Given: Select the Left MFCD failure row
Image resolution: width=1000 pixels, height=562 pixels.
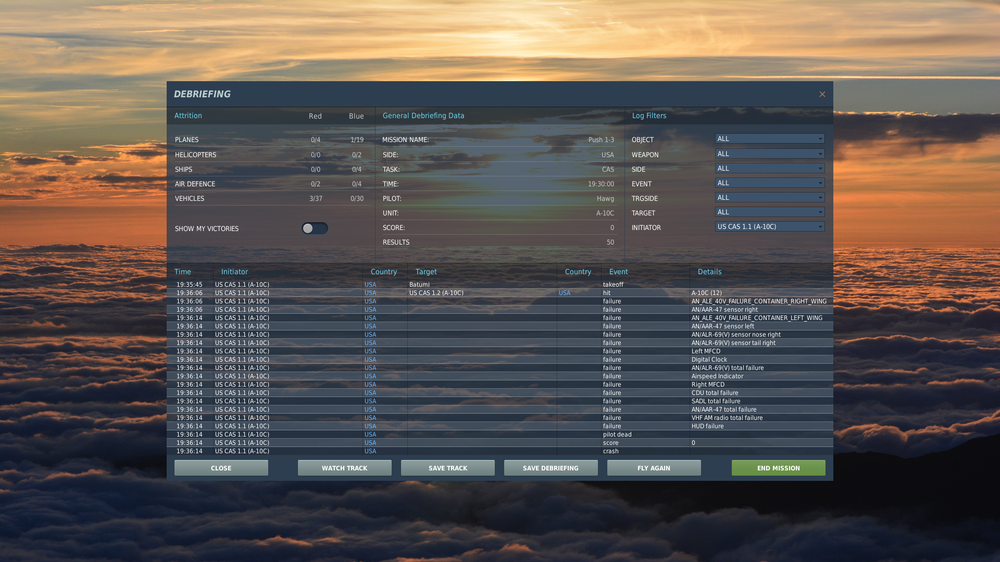Looking at the screenshot, I should [501, 351].
